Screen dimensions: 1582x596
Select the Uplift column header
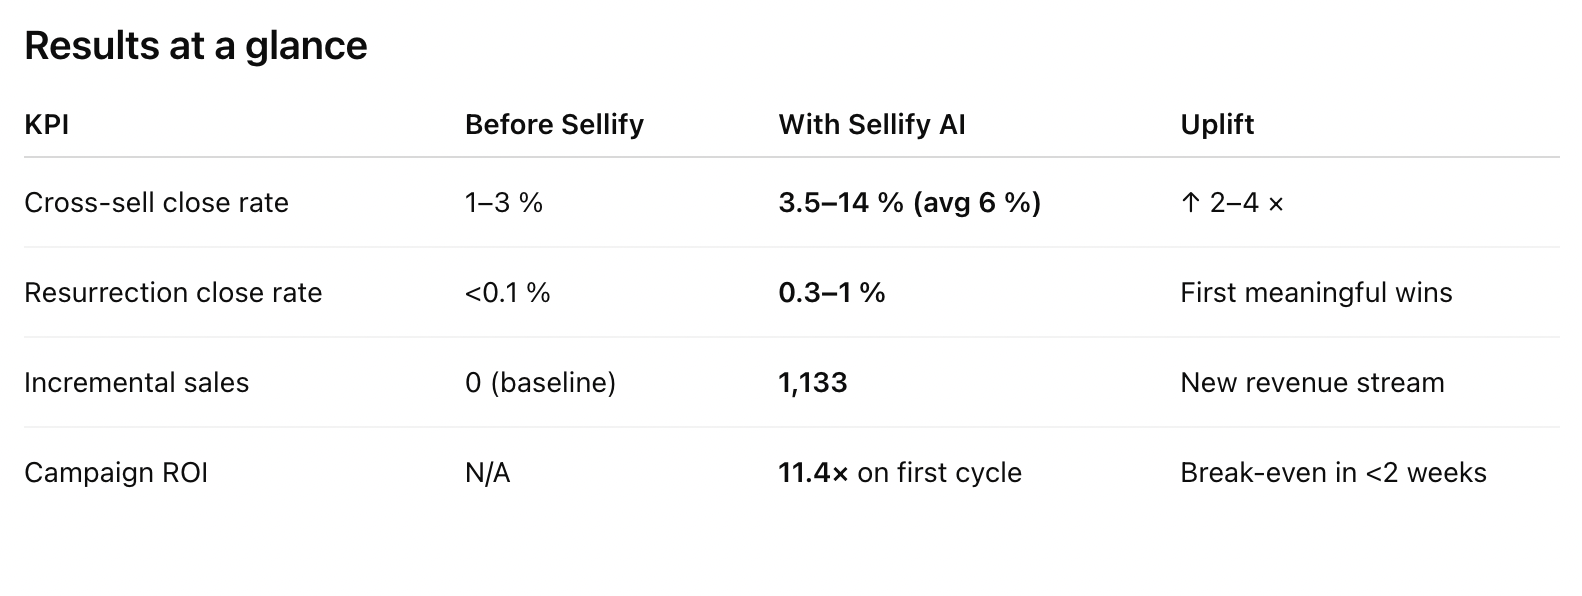tap(1217, 125)
